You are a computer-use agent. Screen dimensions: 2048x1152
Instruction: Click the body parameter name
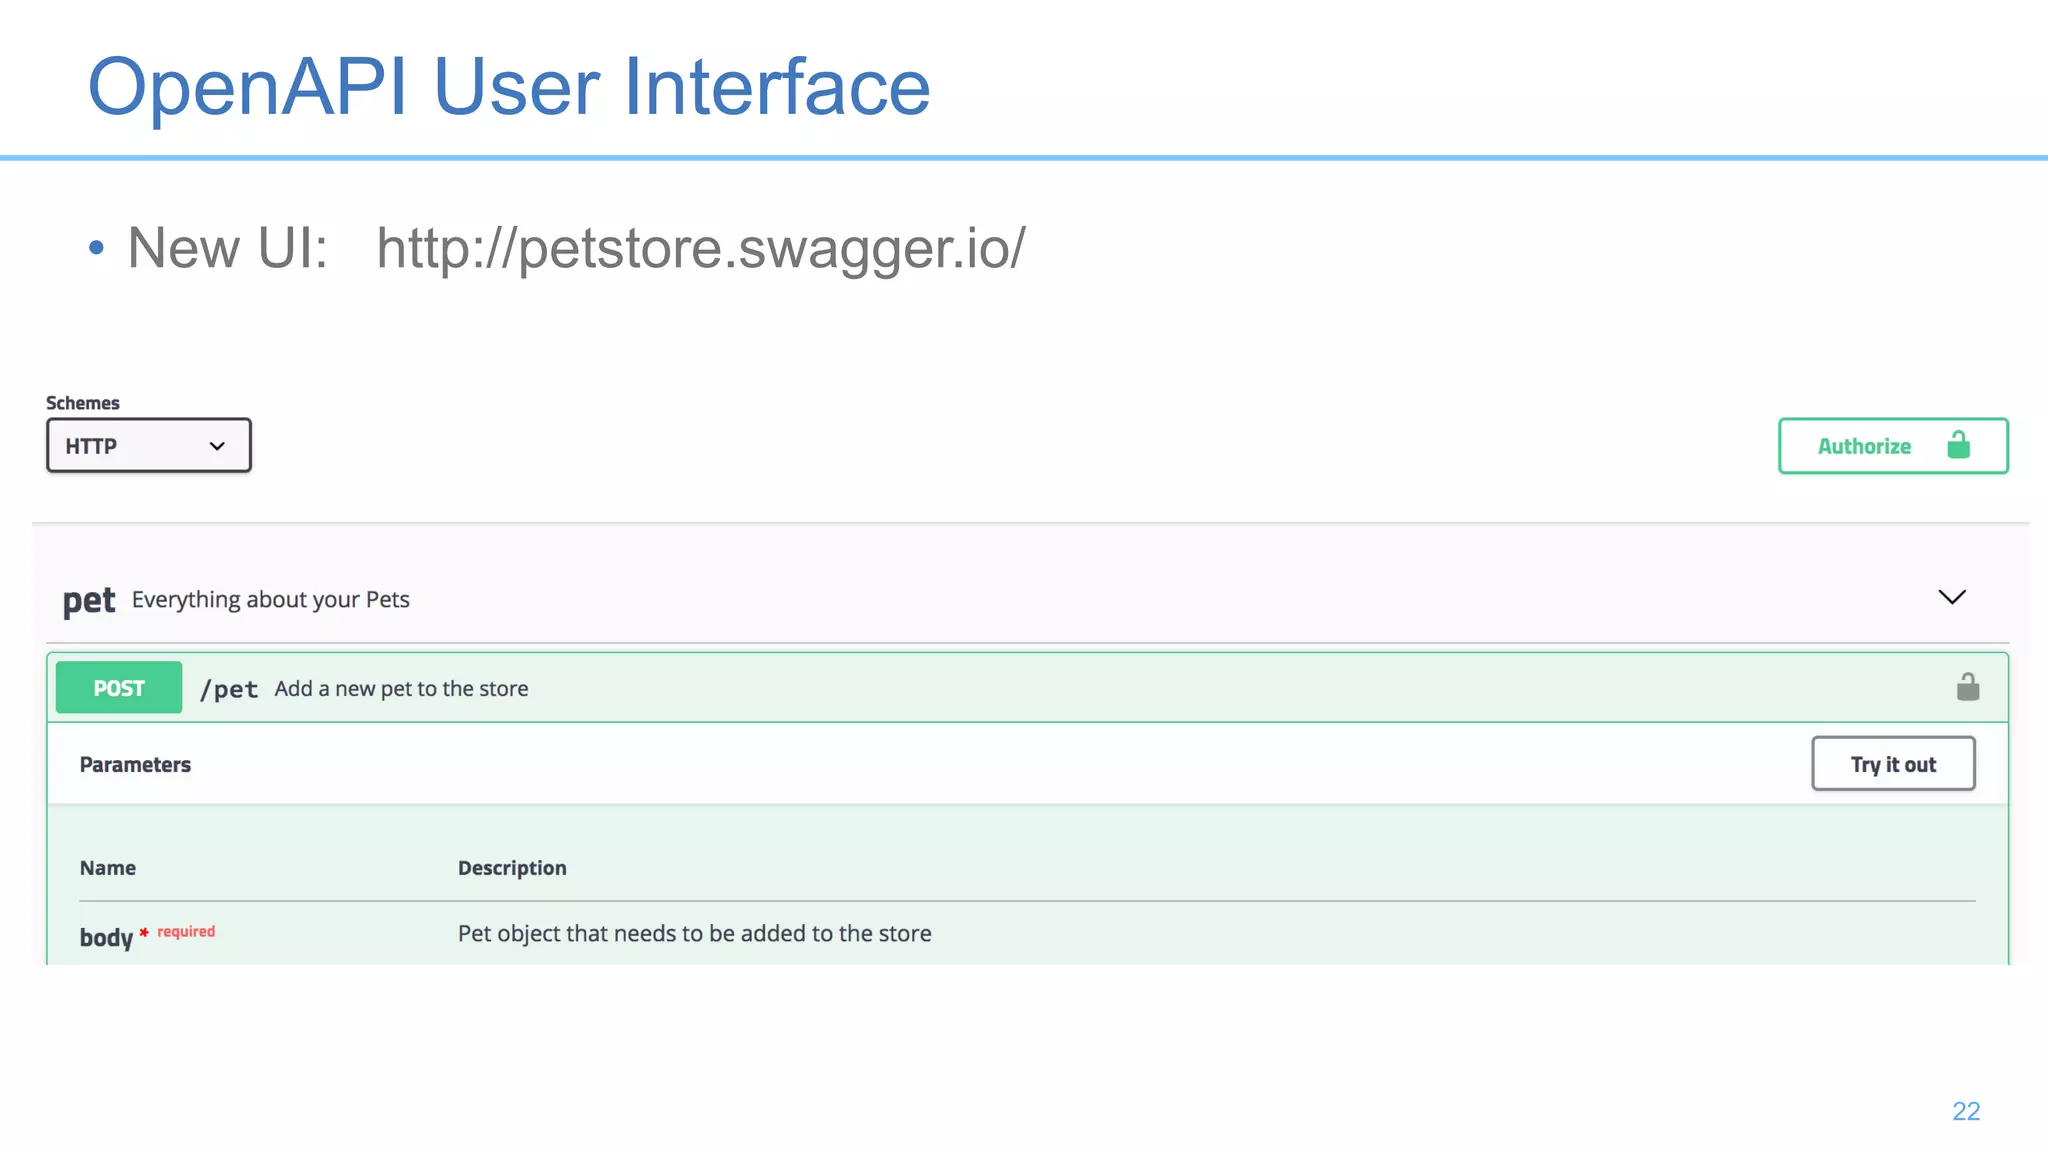[x=106, y=937]
